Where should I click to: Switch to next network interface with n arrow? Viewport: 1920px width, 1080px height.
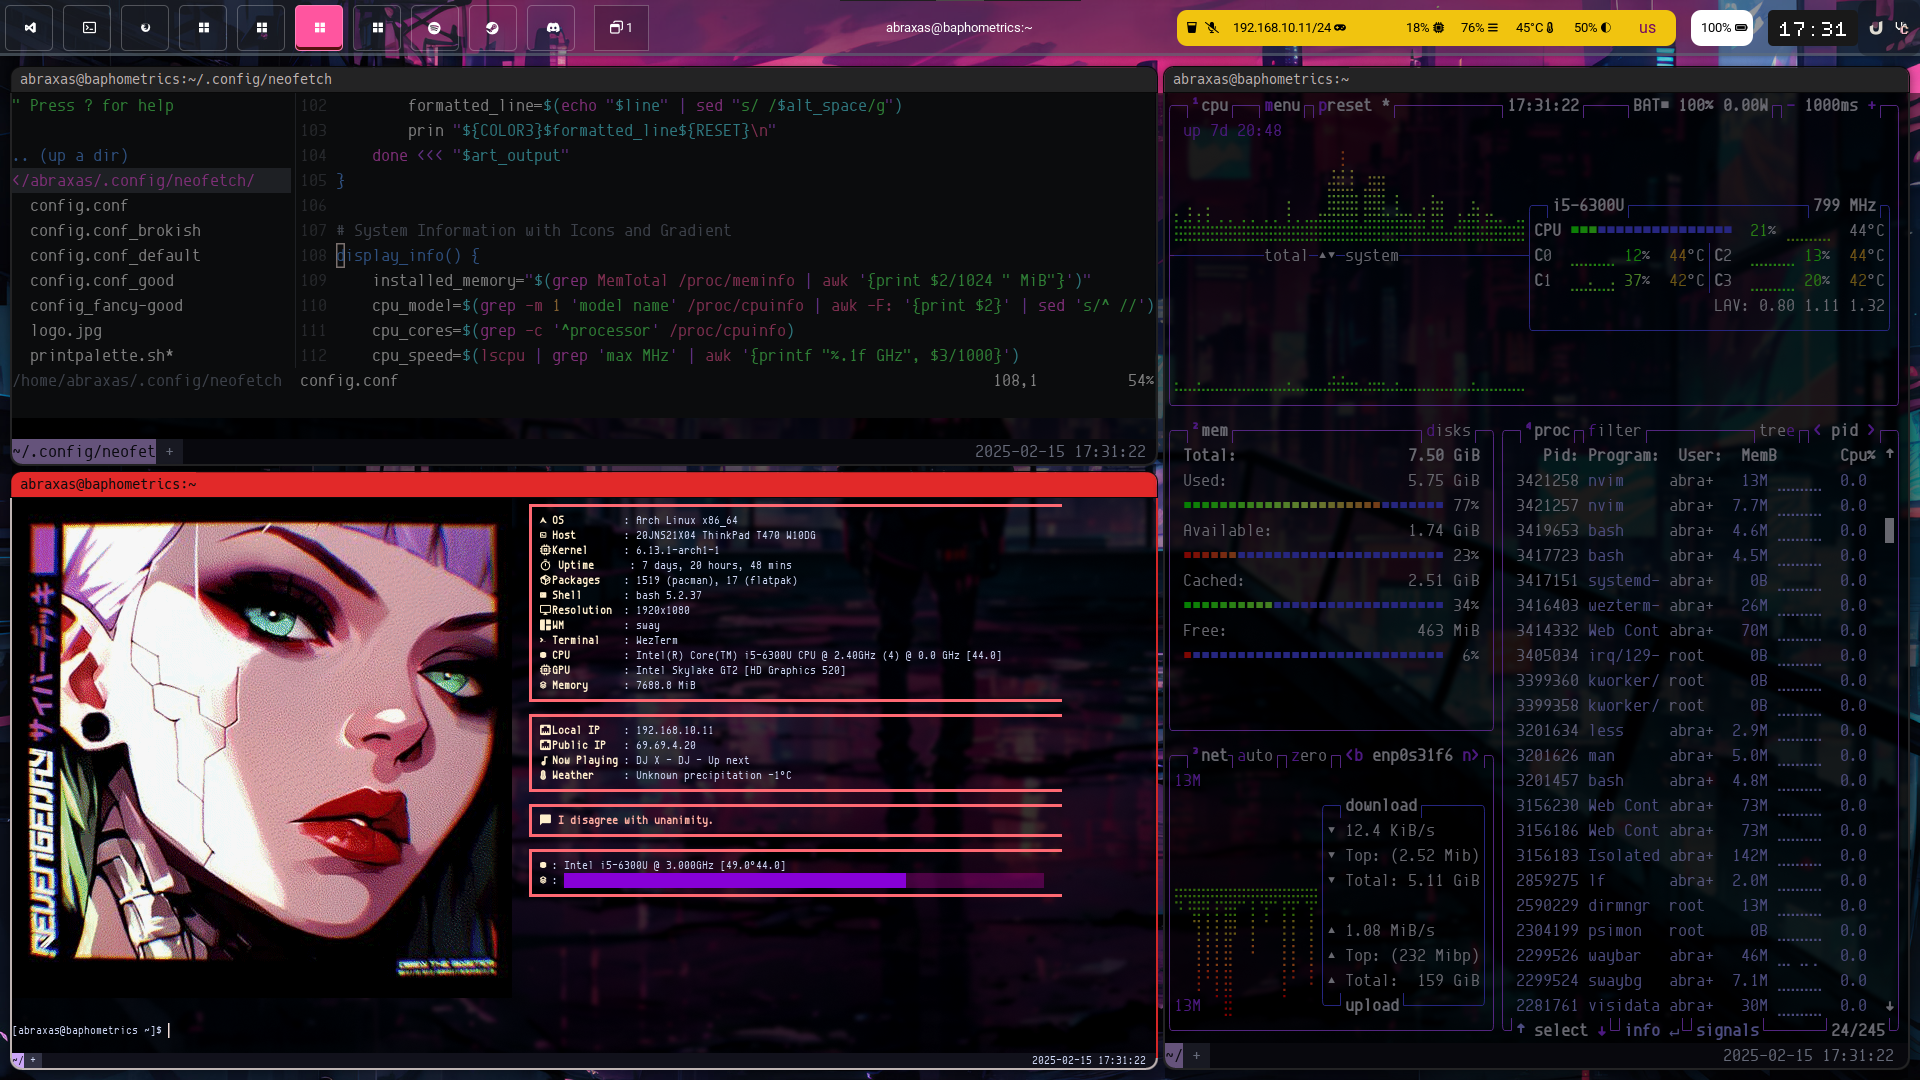tap(1470, 756)
